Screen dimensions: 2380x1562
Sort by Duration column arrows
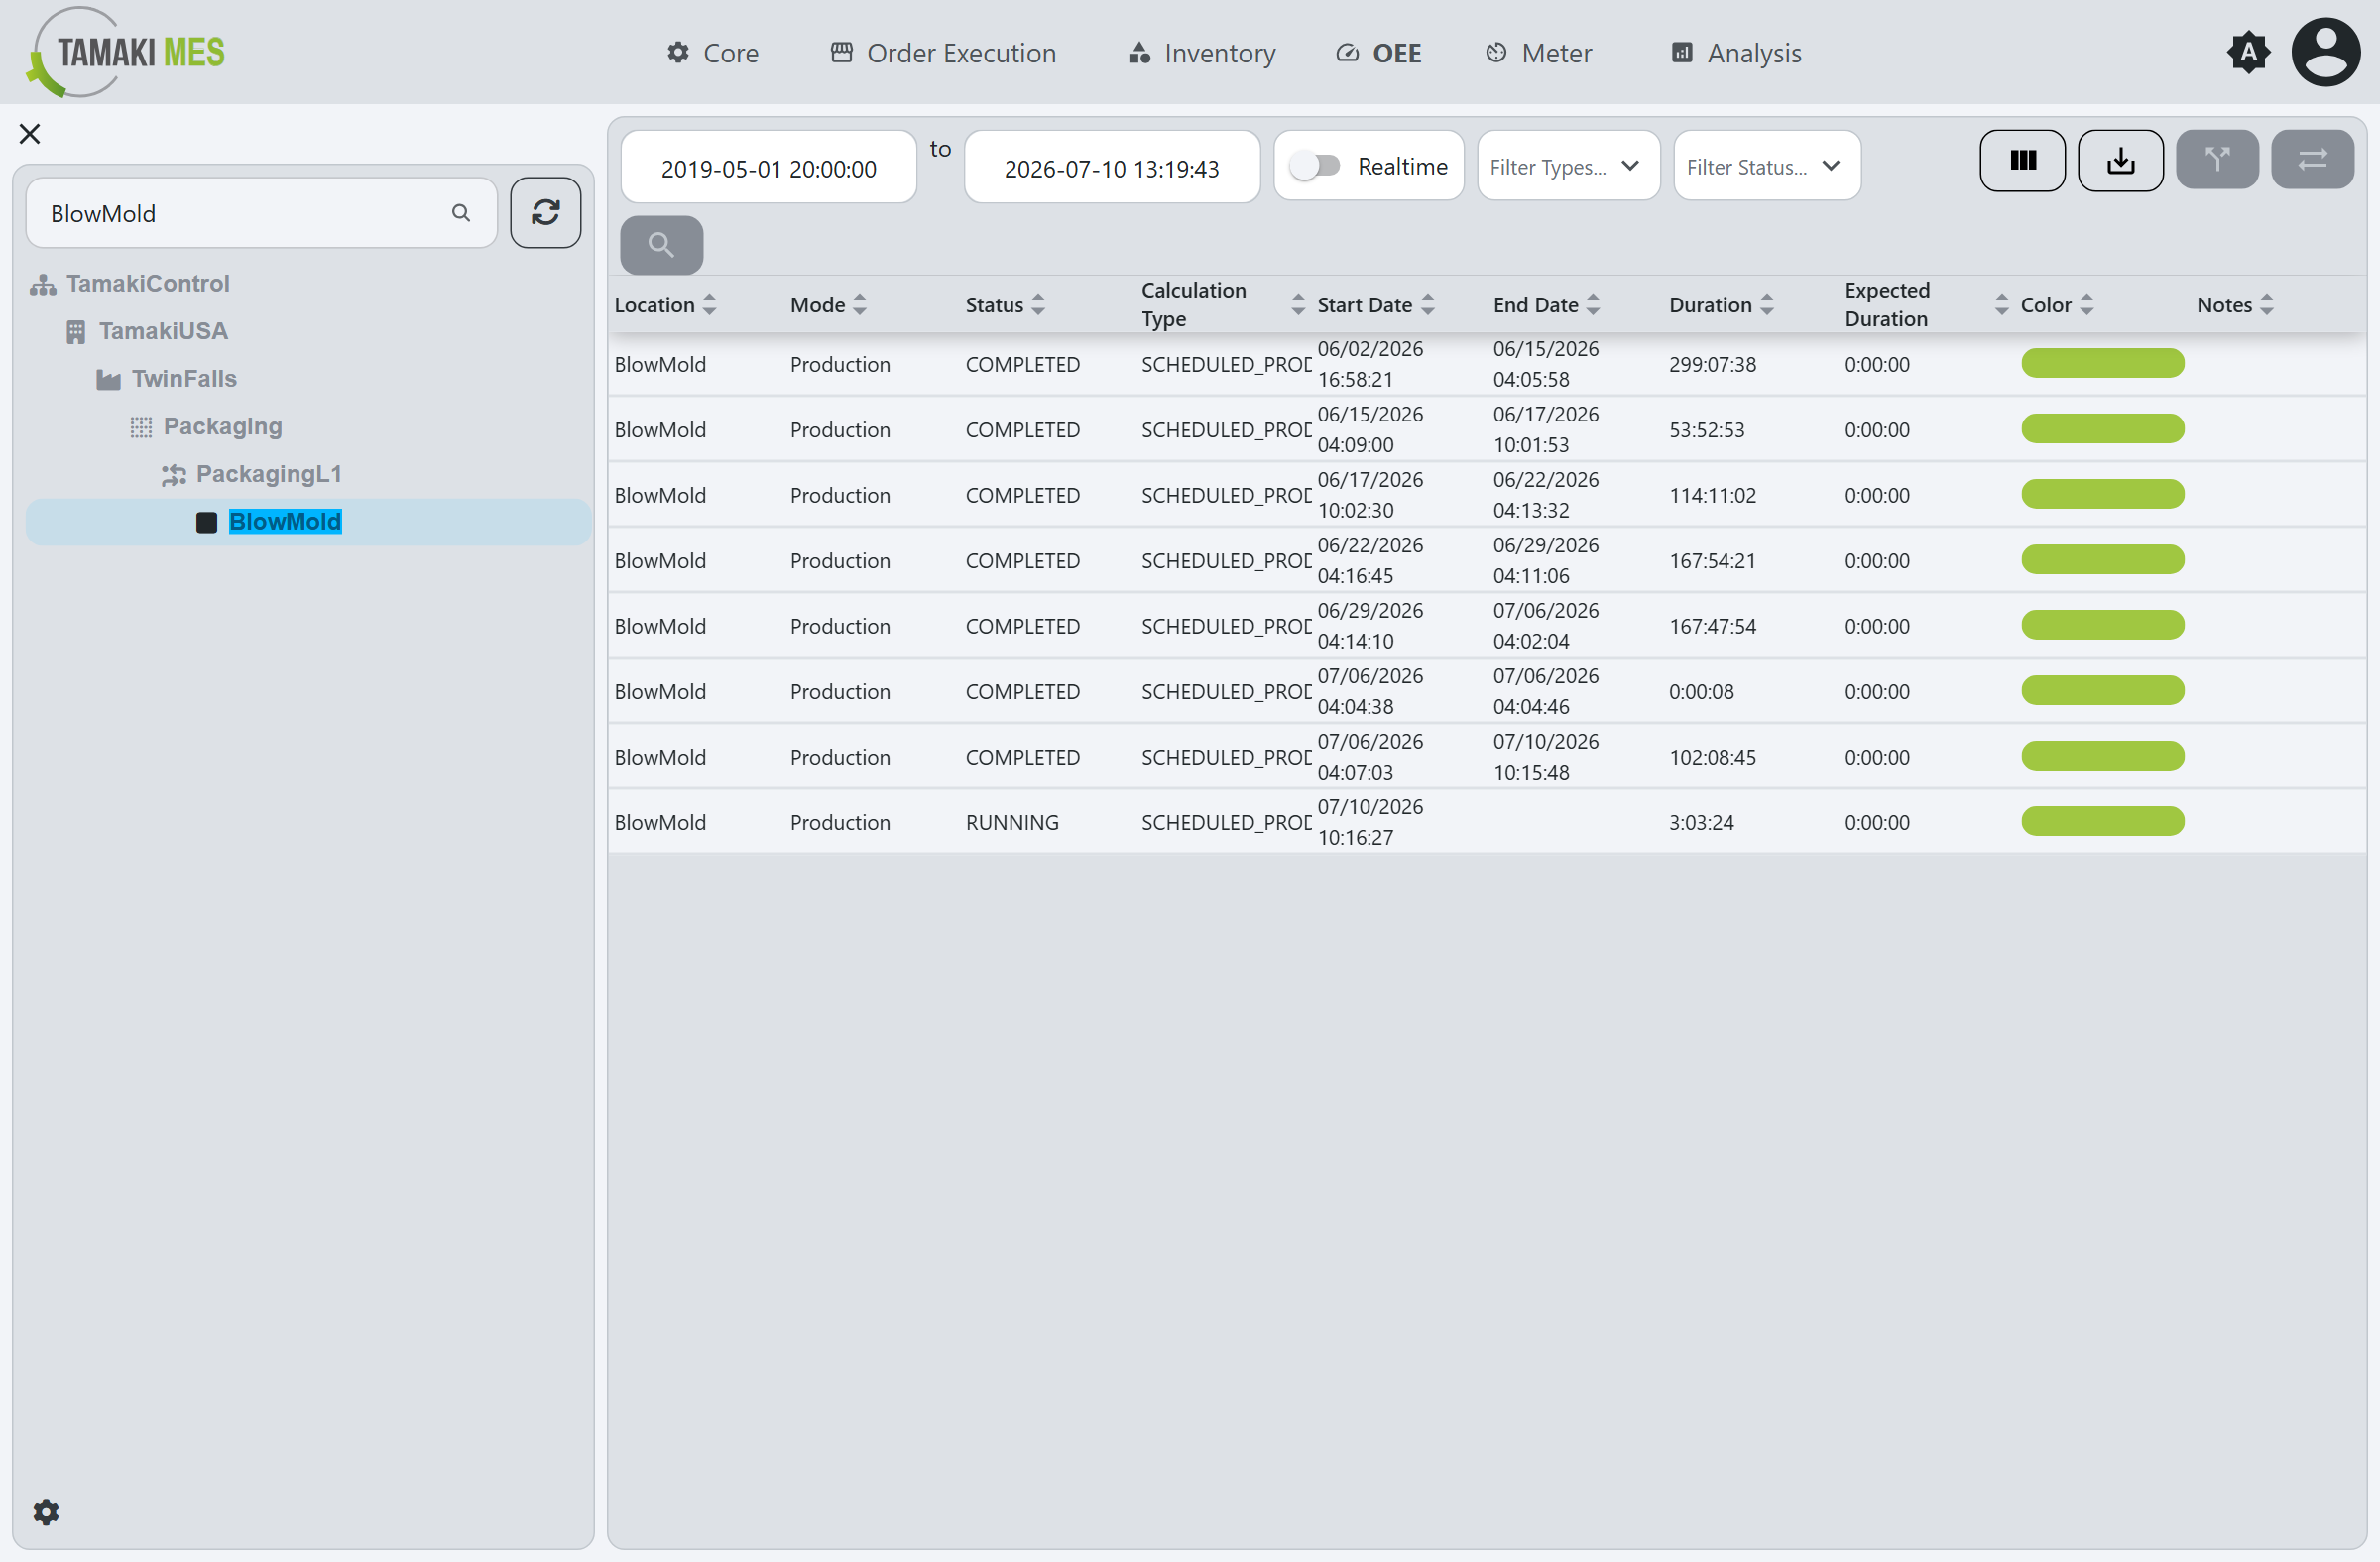point(1767,304)
